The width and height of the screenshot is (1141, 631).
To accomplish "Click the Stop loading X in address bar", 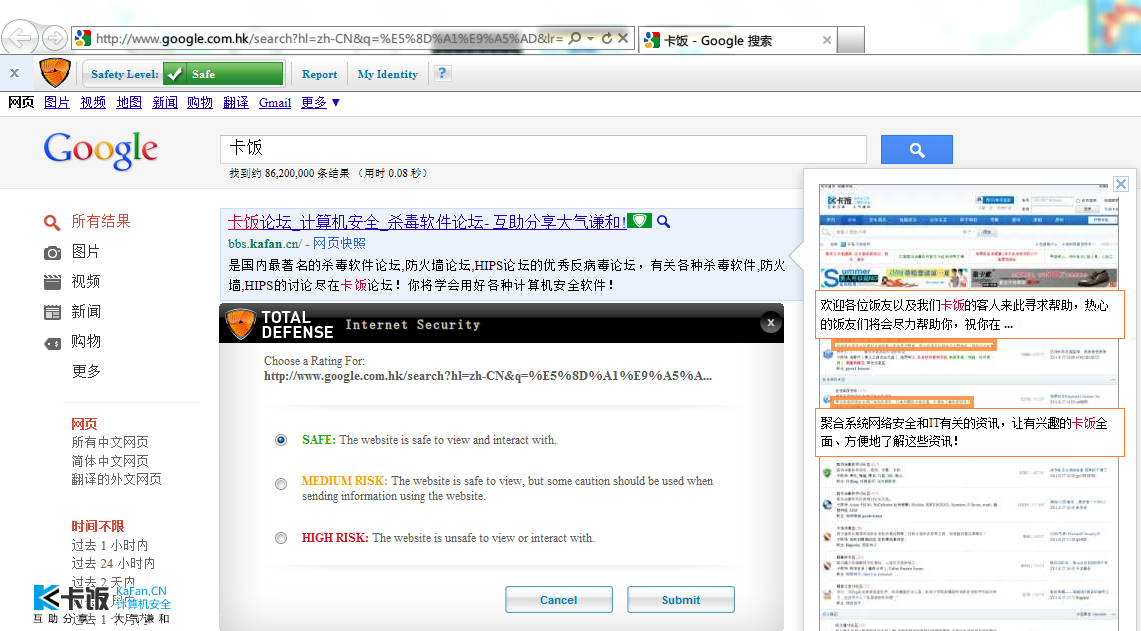I will [x=623, y=38].
